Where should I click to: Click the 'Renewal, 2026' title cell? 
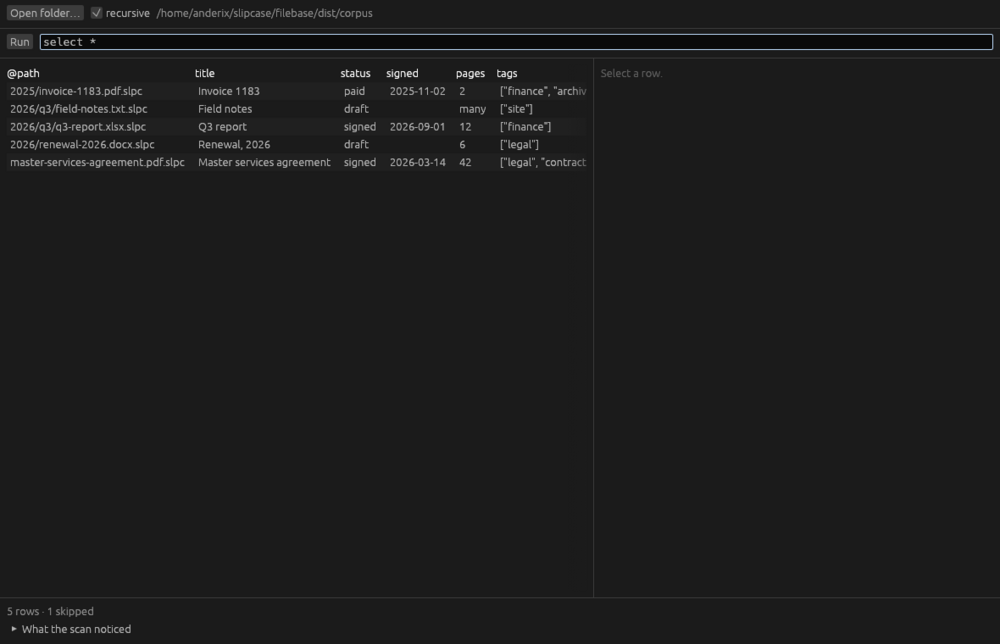(x=234, y=145)
